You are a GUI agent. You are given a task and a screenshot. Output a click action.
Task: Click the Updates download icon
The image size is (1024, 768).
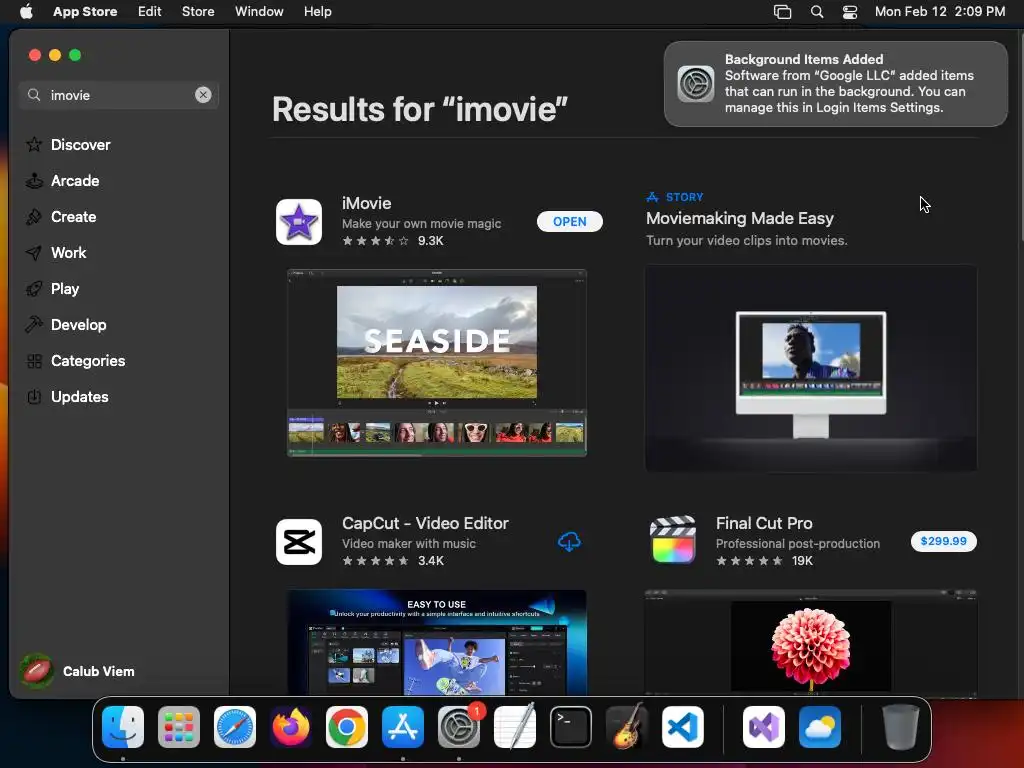coord(34,396)
